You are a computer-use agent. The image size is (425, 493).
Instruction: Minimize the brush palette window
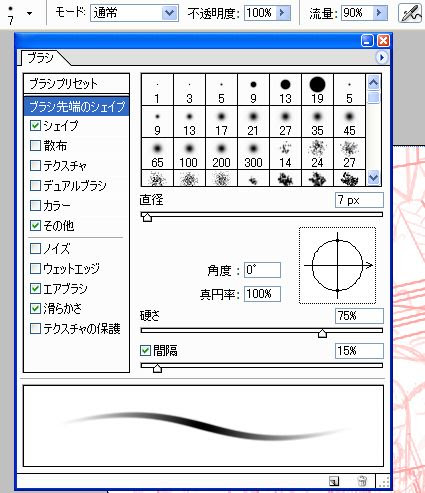(x=367, y=41)
